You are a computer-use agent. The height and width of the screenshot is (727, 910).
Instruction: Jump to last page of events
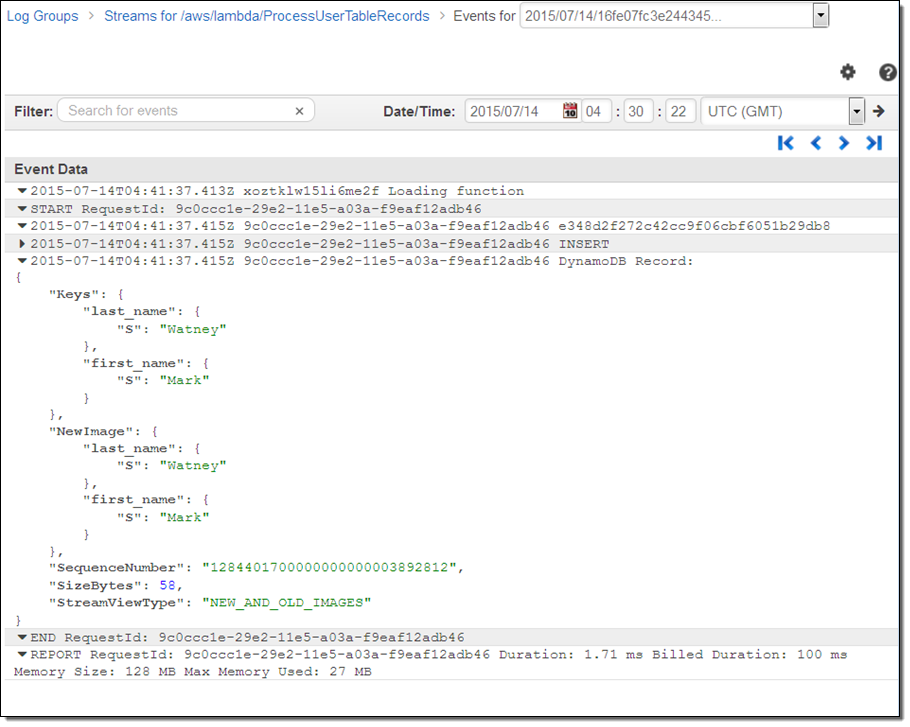pos(874,143)
